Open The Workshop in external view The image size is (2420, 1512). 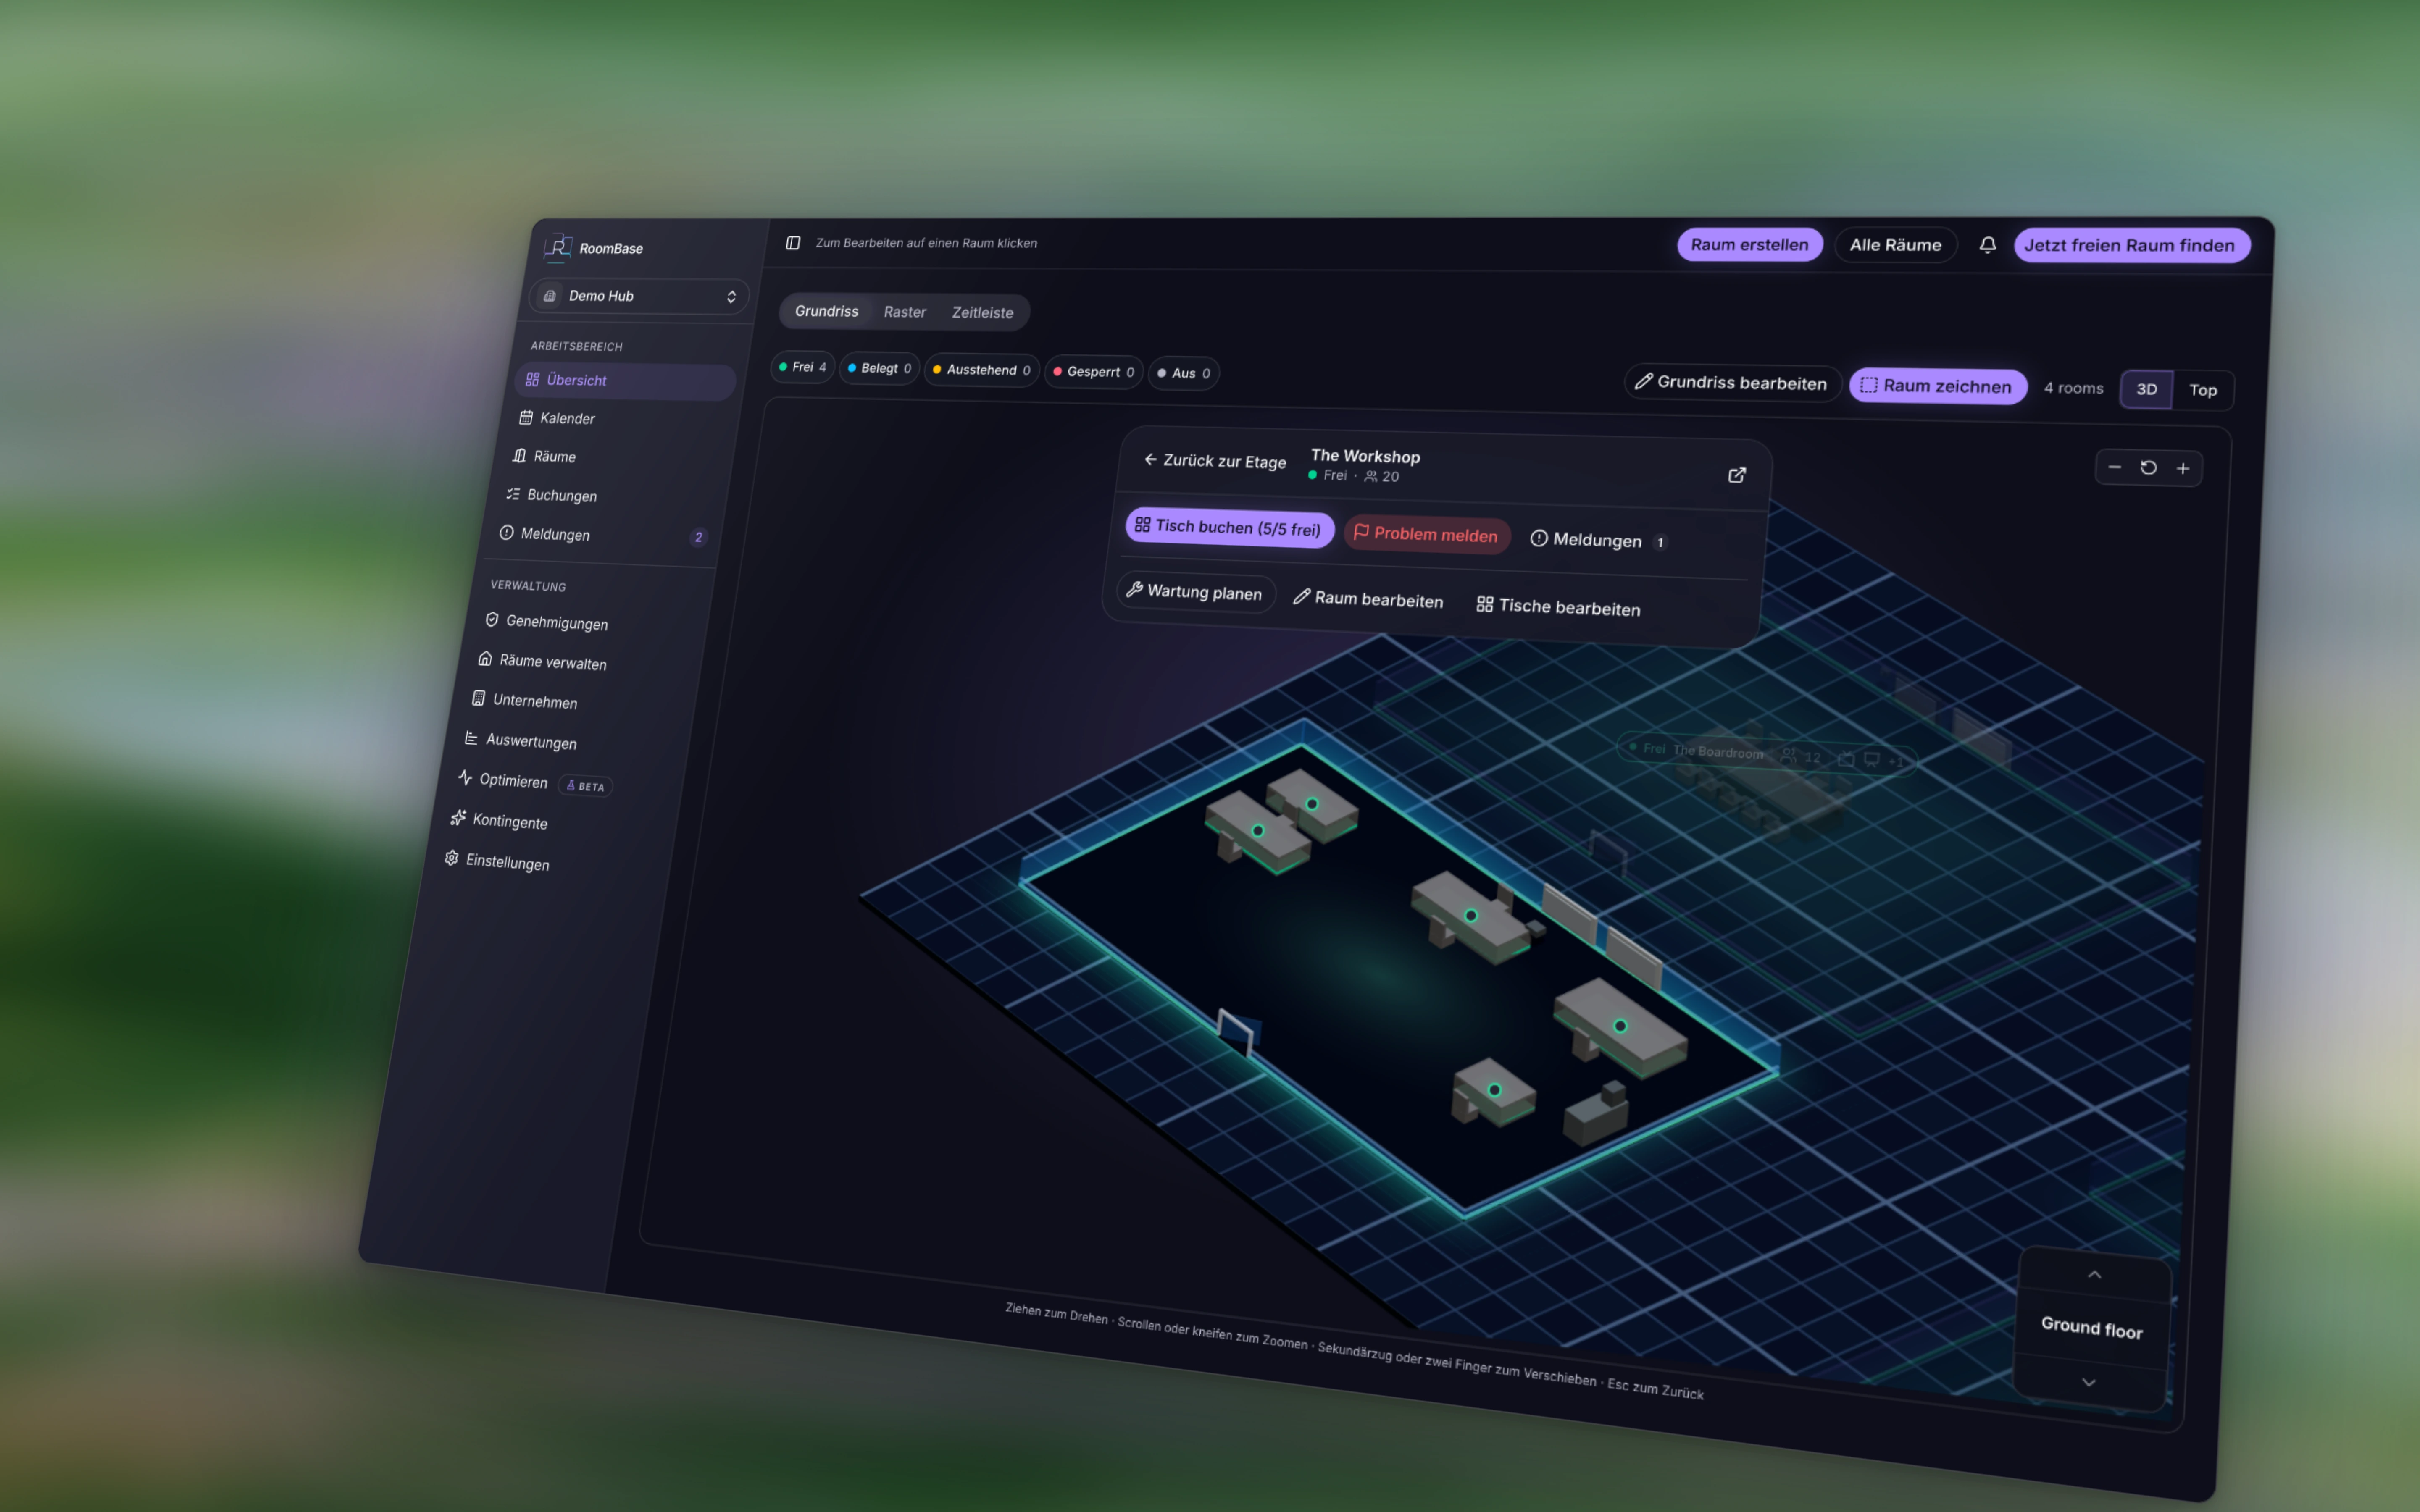point(1737,475)
